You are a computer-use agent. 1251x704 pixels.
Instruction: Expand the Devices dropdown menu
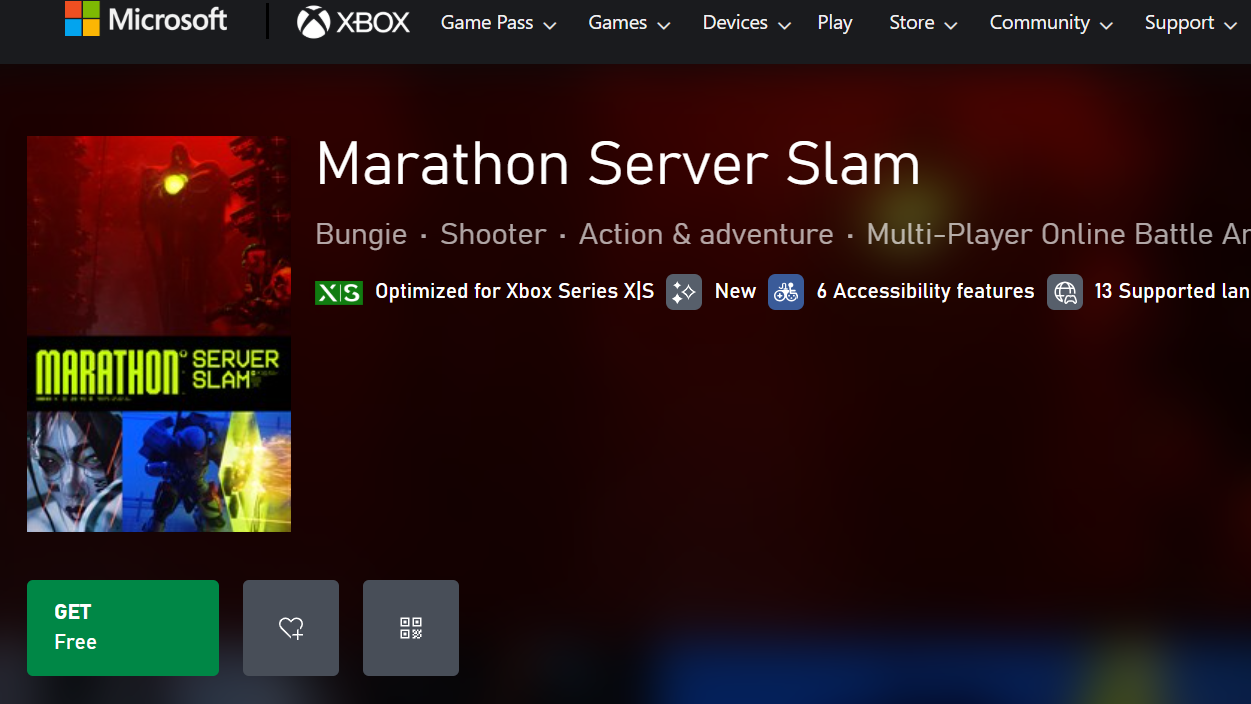(747, 22)
